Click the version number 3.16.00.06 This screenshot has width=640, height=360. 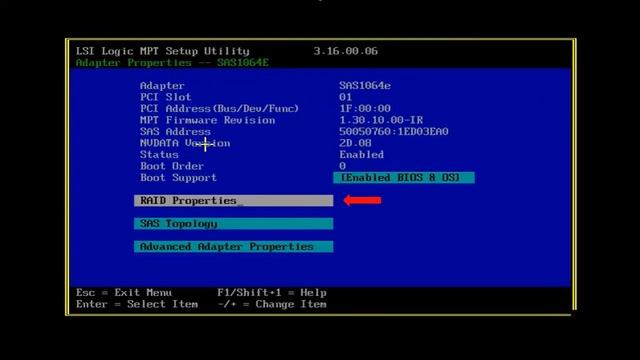tap(345, 51)
